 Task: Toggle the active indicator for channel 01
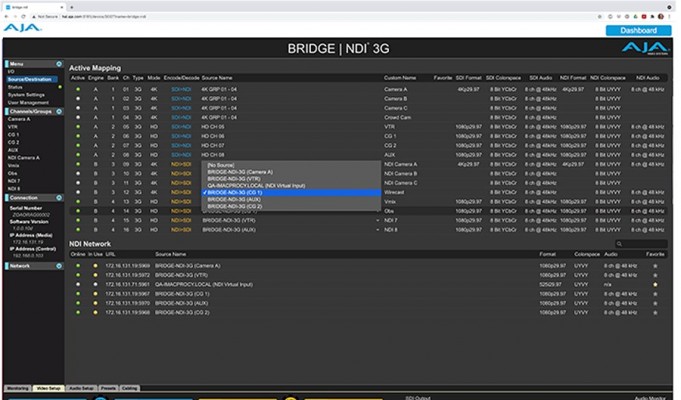(x=78, y=89)
